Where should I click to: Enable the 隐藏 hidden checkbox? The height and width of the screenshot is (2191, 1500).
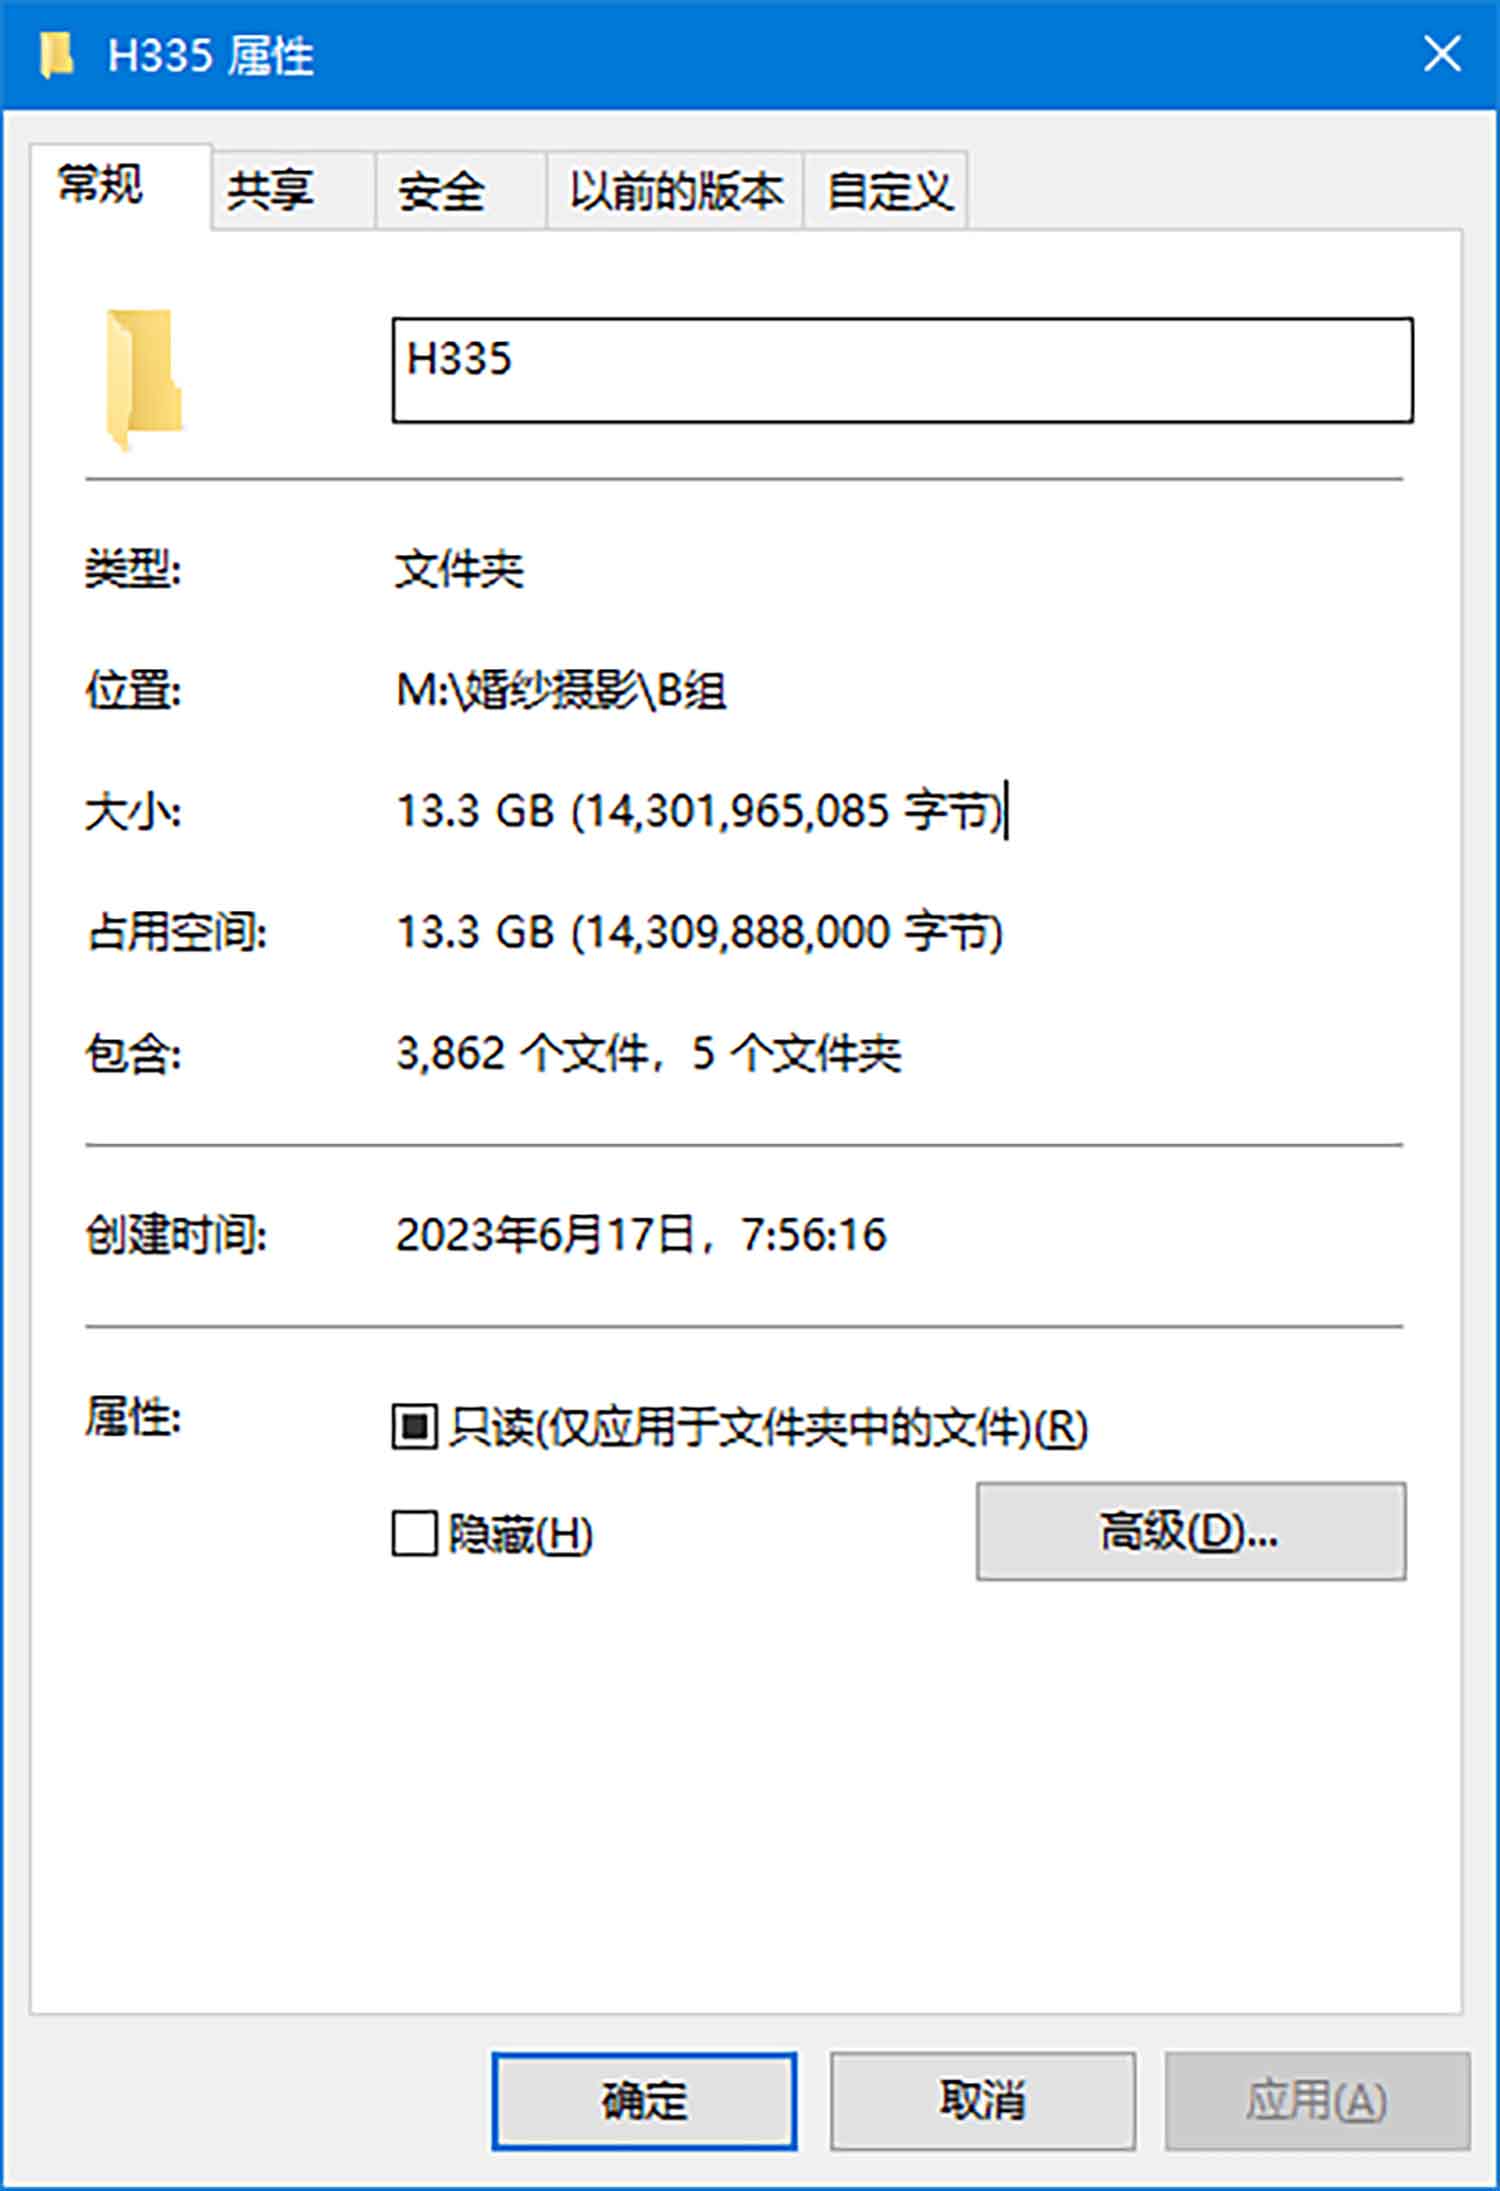click(x=414, y=1533)
